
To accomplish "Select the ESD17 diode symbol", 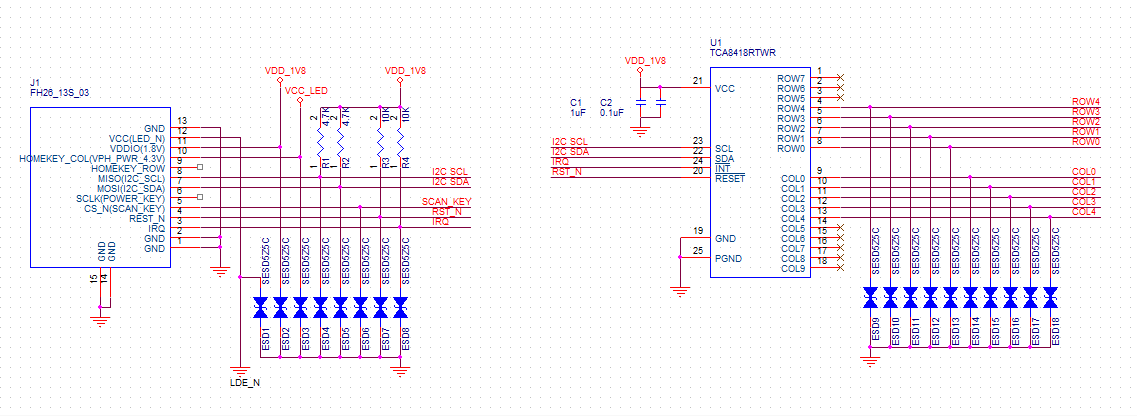I will (x=1031, y=296).
